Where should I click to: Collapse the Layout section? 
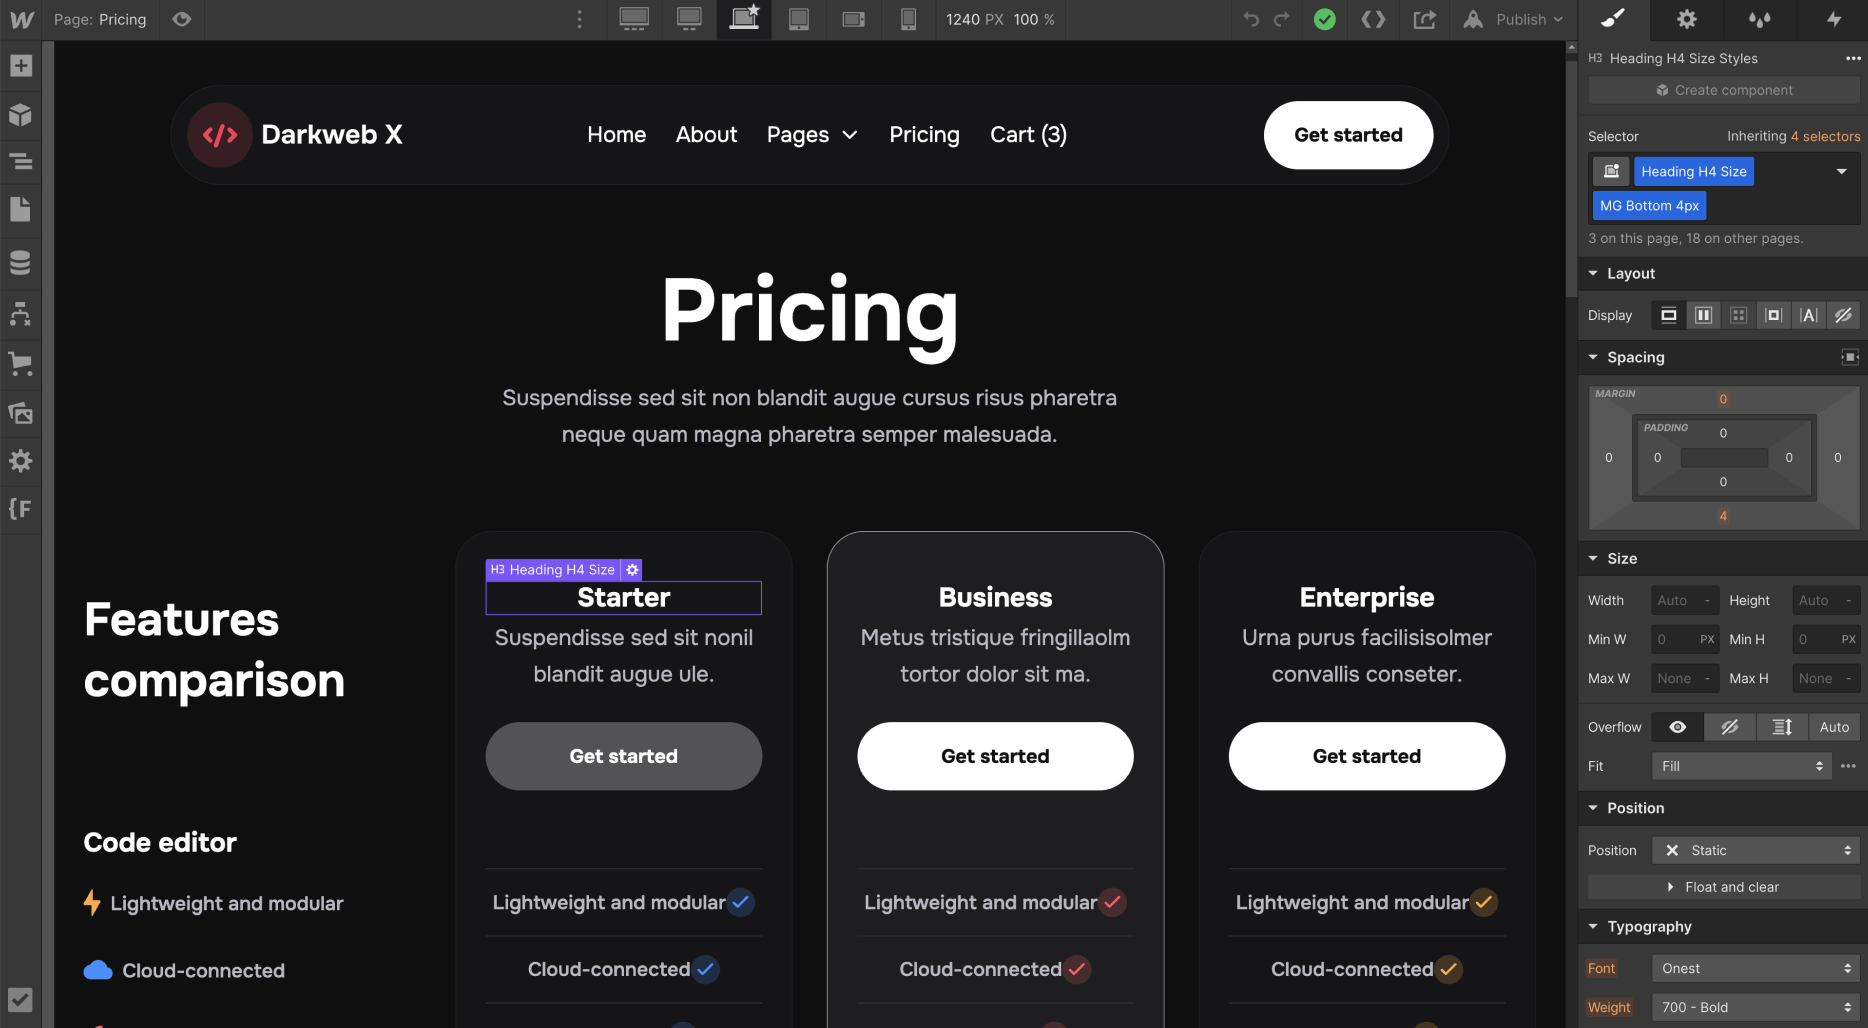tap(1593, 273)
